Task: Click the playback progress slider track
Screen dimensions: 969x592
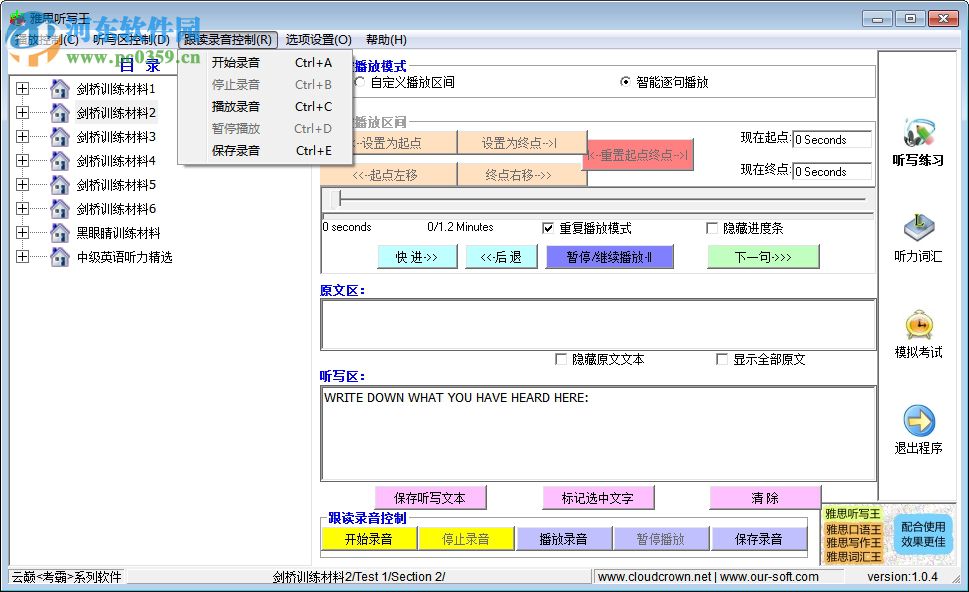Action: tap(600, 199)
